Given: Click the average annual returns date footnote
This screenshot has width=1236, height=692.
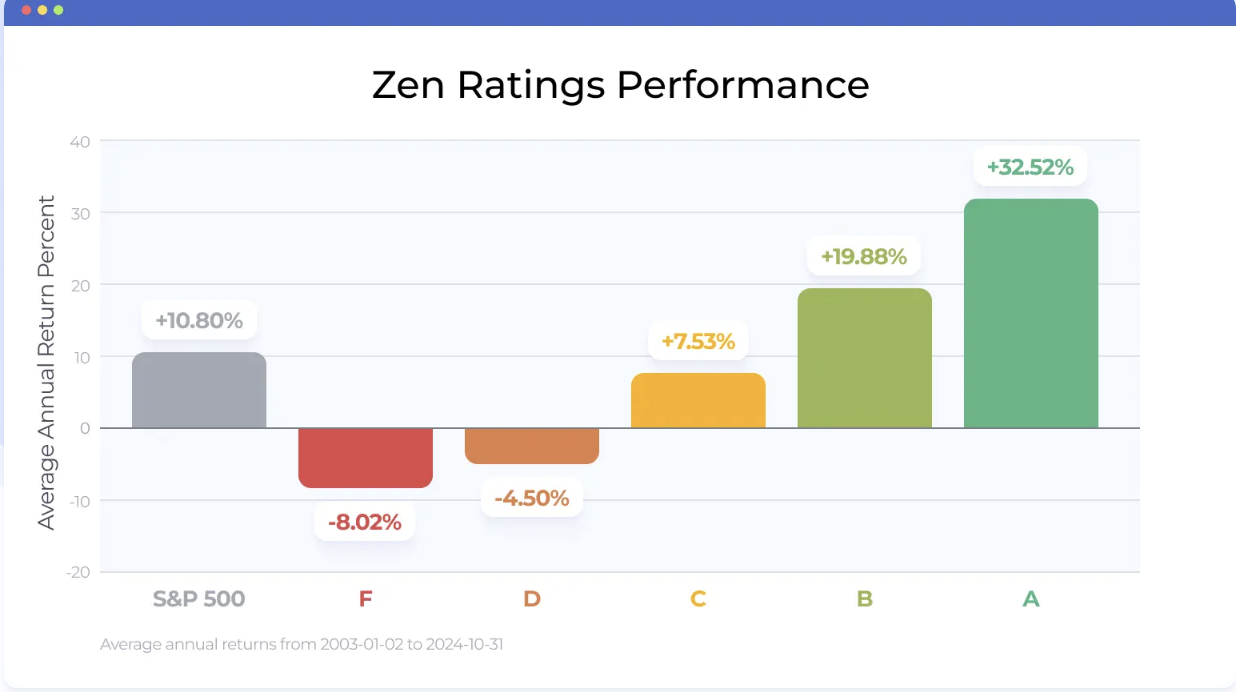Looking at the screenshot, I should point(301,644).
